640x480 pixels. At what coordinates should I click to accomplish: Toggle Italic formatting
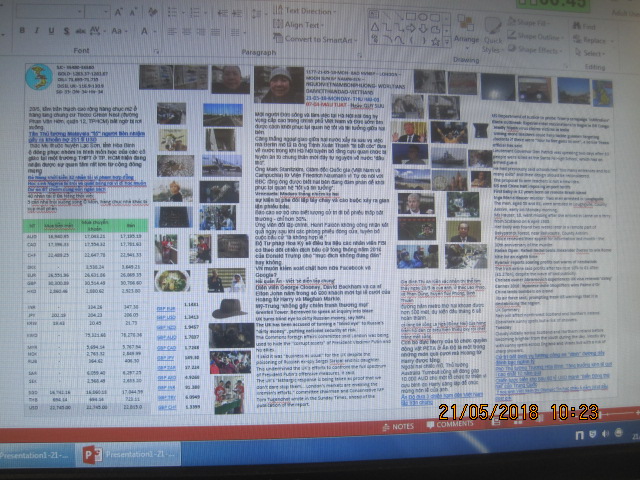click(37, 30)
